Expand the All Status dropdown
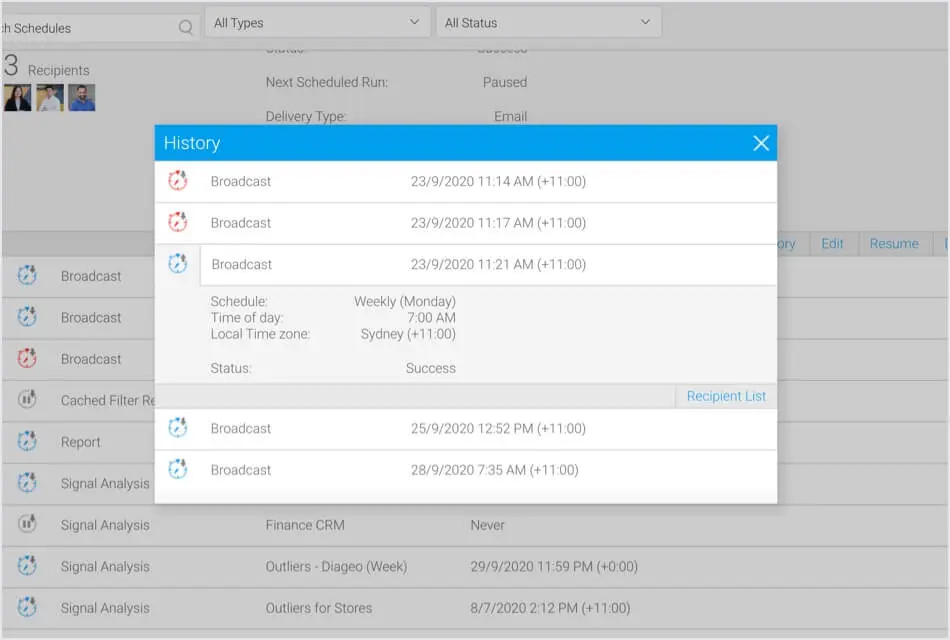 [548, 23]
